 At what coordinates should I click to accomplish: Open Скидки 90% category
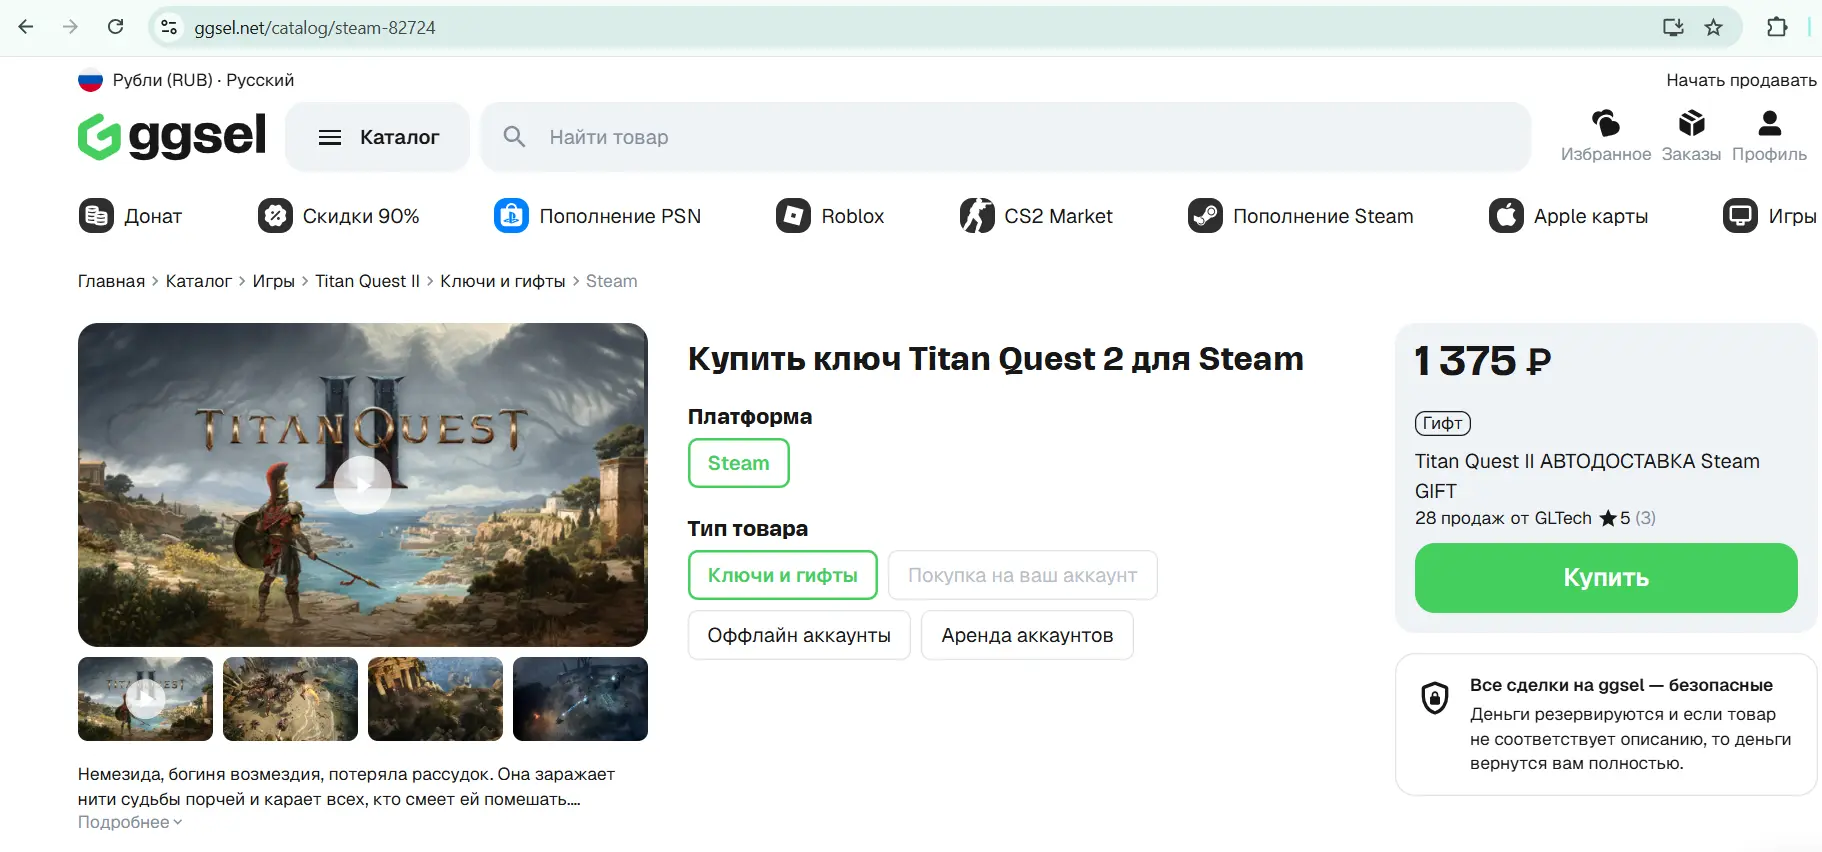tap(339, 216)
